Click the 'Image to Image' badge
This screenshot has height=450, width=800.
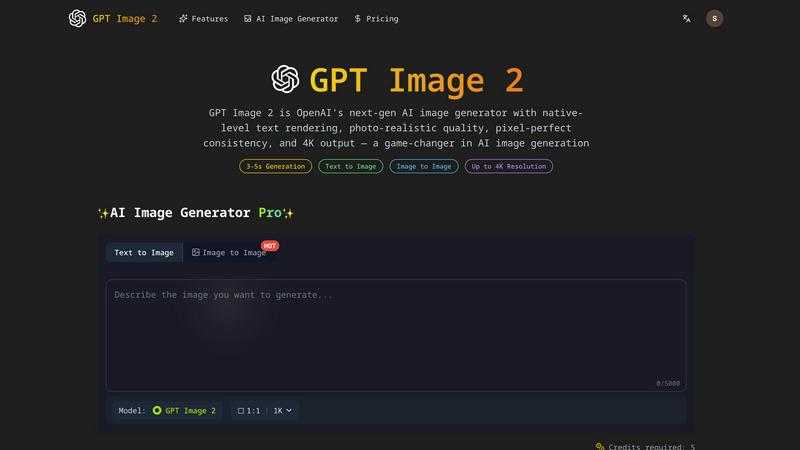pyautogui.click(x=424, y=166)
